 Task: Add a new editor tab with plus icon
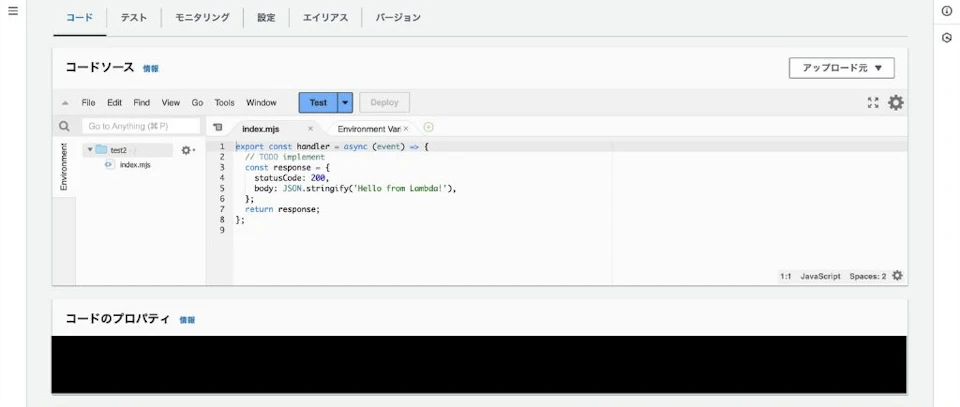click(429, 127)
